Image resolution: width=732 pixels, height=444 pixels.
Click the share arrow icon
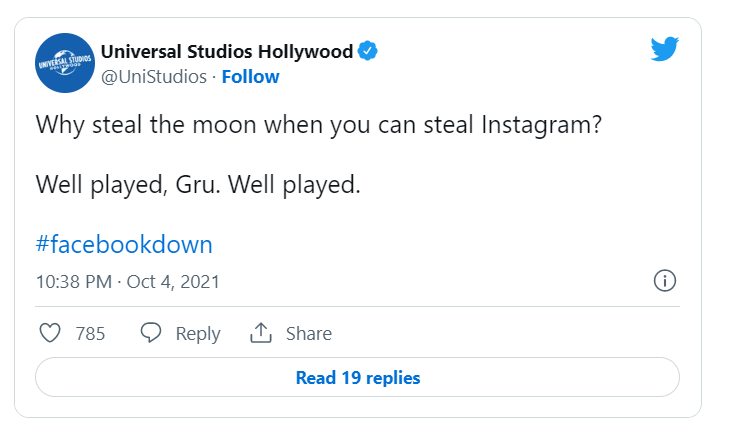click(261, 333)
